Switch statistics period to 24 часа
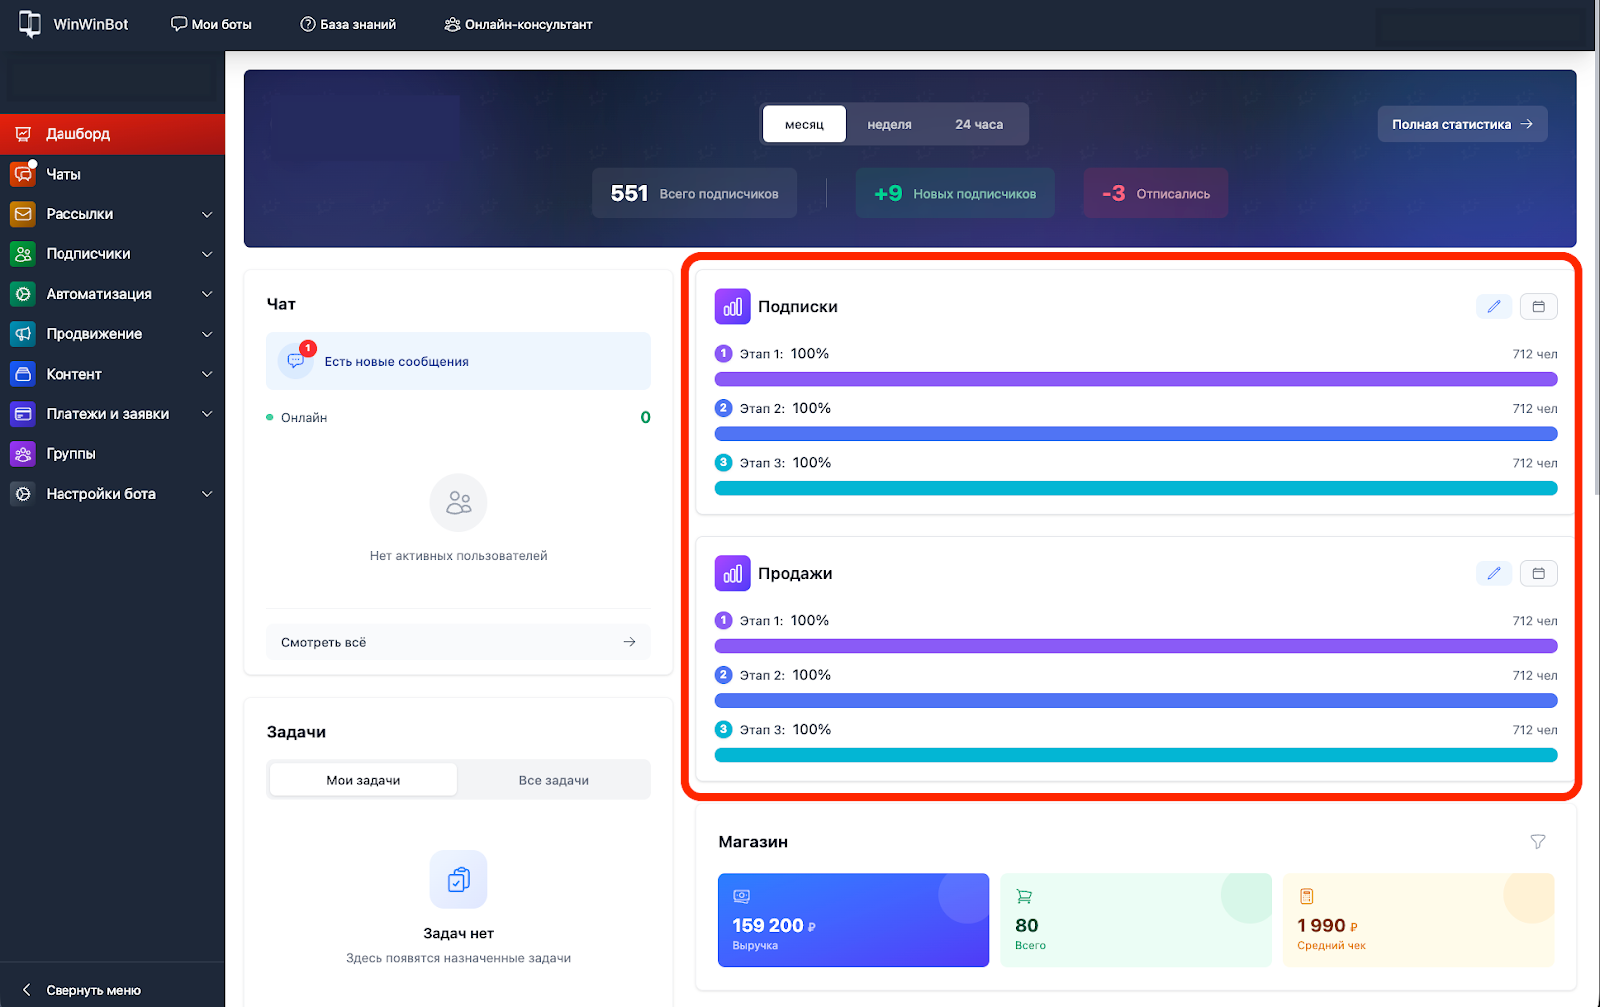This screenshot has height=1007, width=1600. [978, 125]
